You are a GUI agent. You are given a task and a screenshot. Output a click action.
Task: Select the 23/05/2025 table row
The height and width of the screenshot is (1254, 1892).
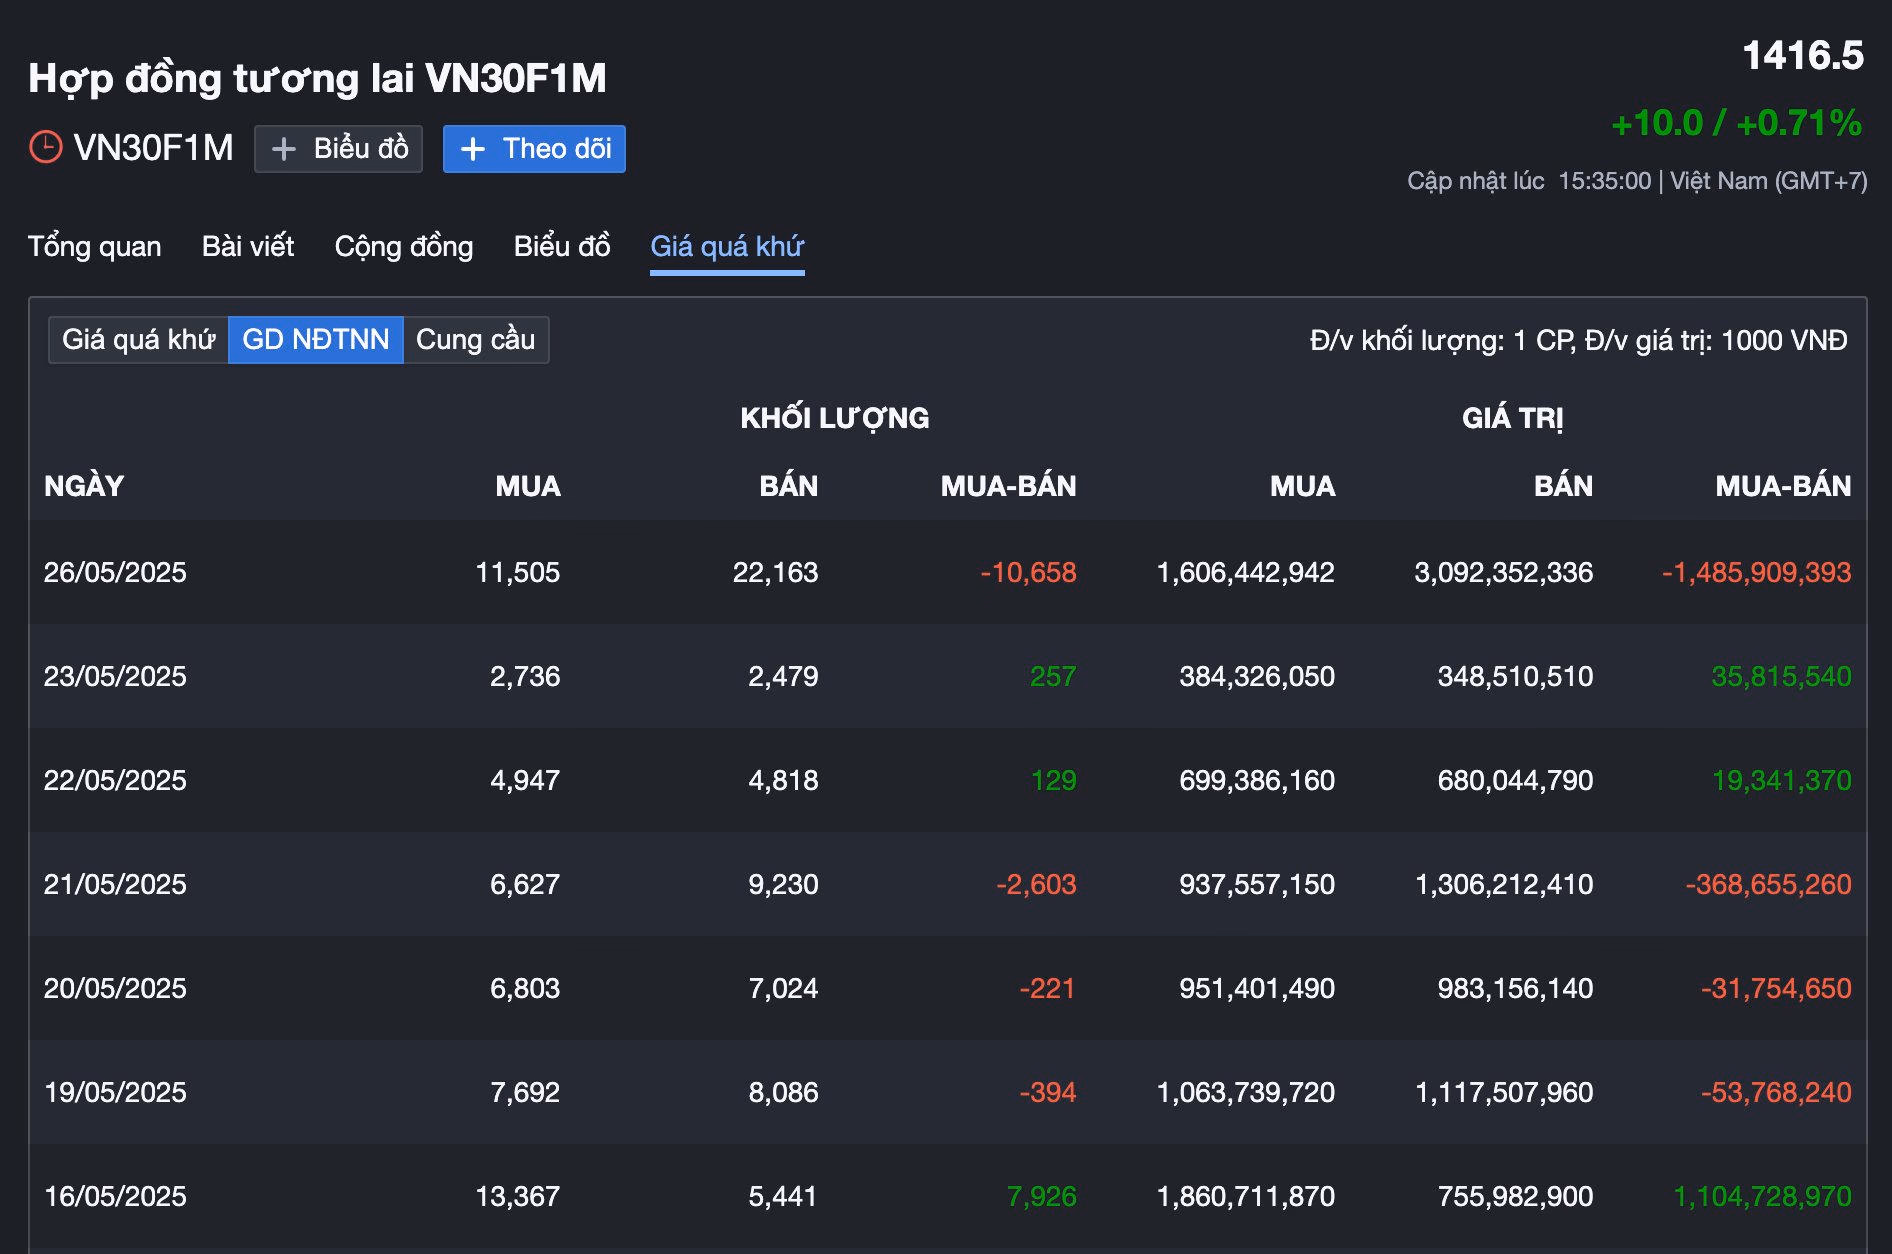(115, 676)
